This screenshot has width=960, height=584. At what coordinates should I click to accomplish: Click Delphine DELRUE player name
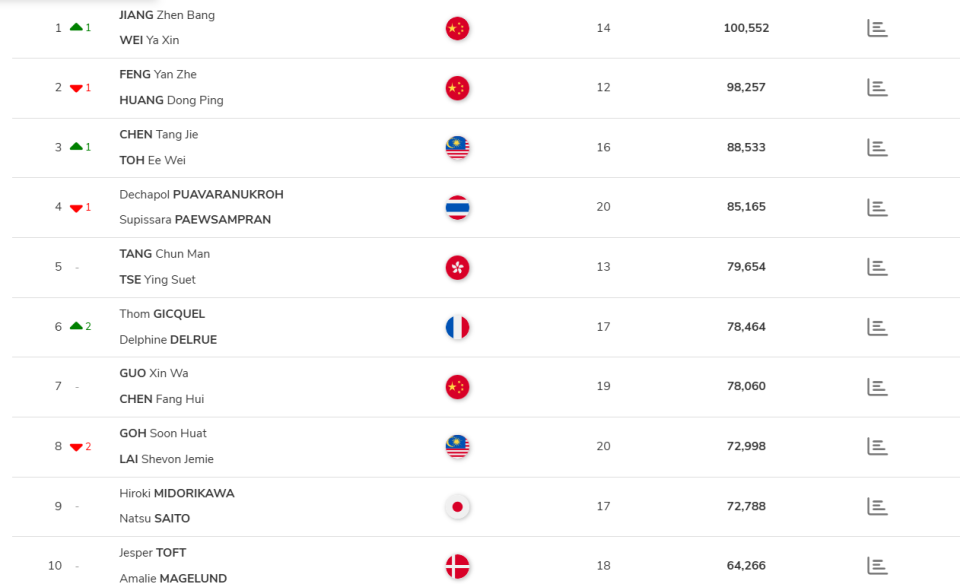(x=168, y=340)
